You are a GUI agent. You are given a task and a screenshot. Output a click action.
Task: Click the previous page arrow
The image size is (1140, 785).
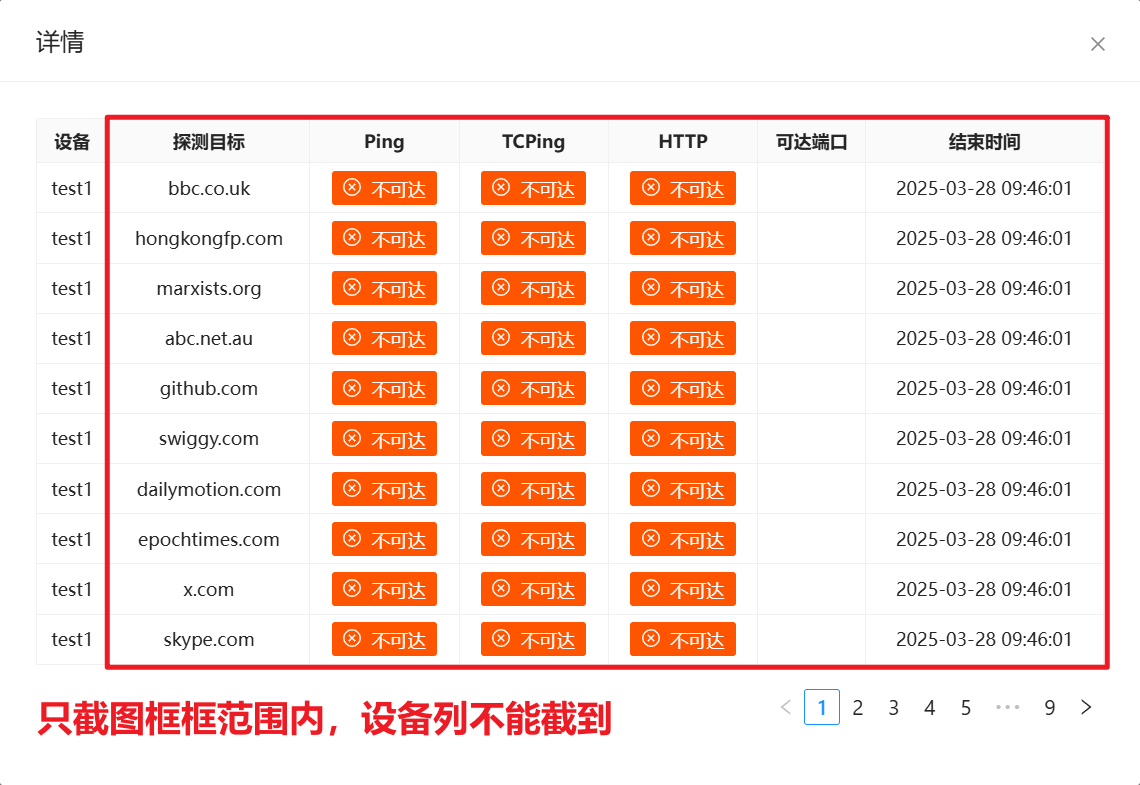[786, 707]
